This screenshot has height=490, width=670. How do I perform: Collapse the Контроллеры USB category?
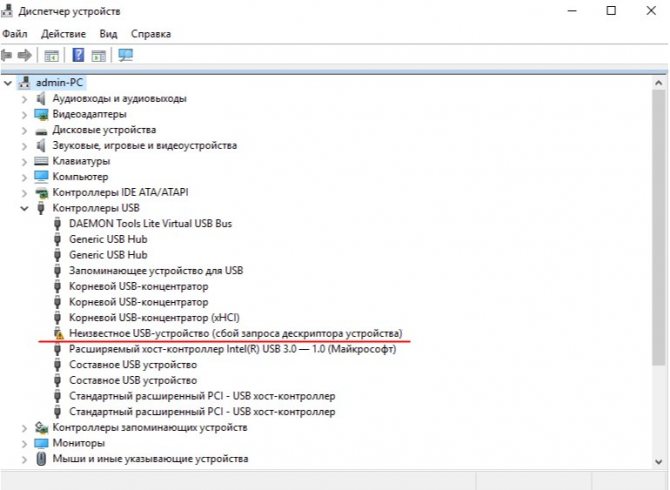click(24, 208)
